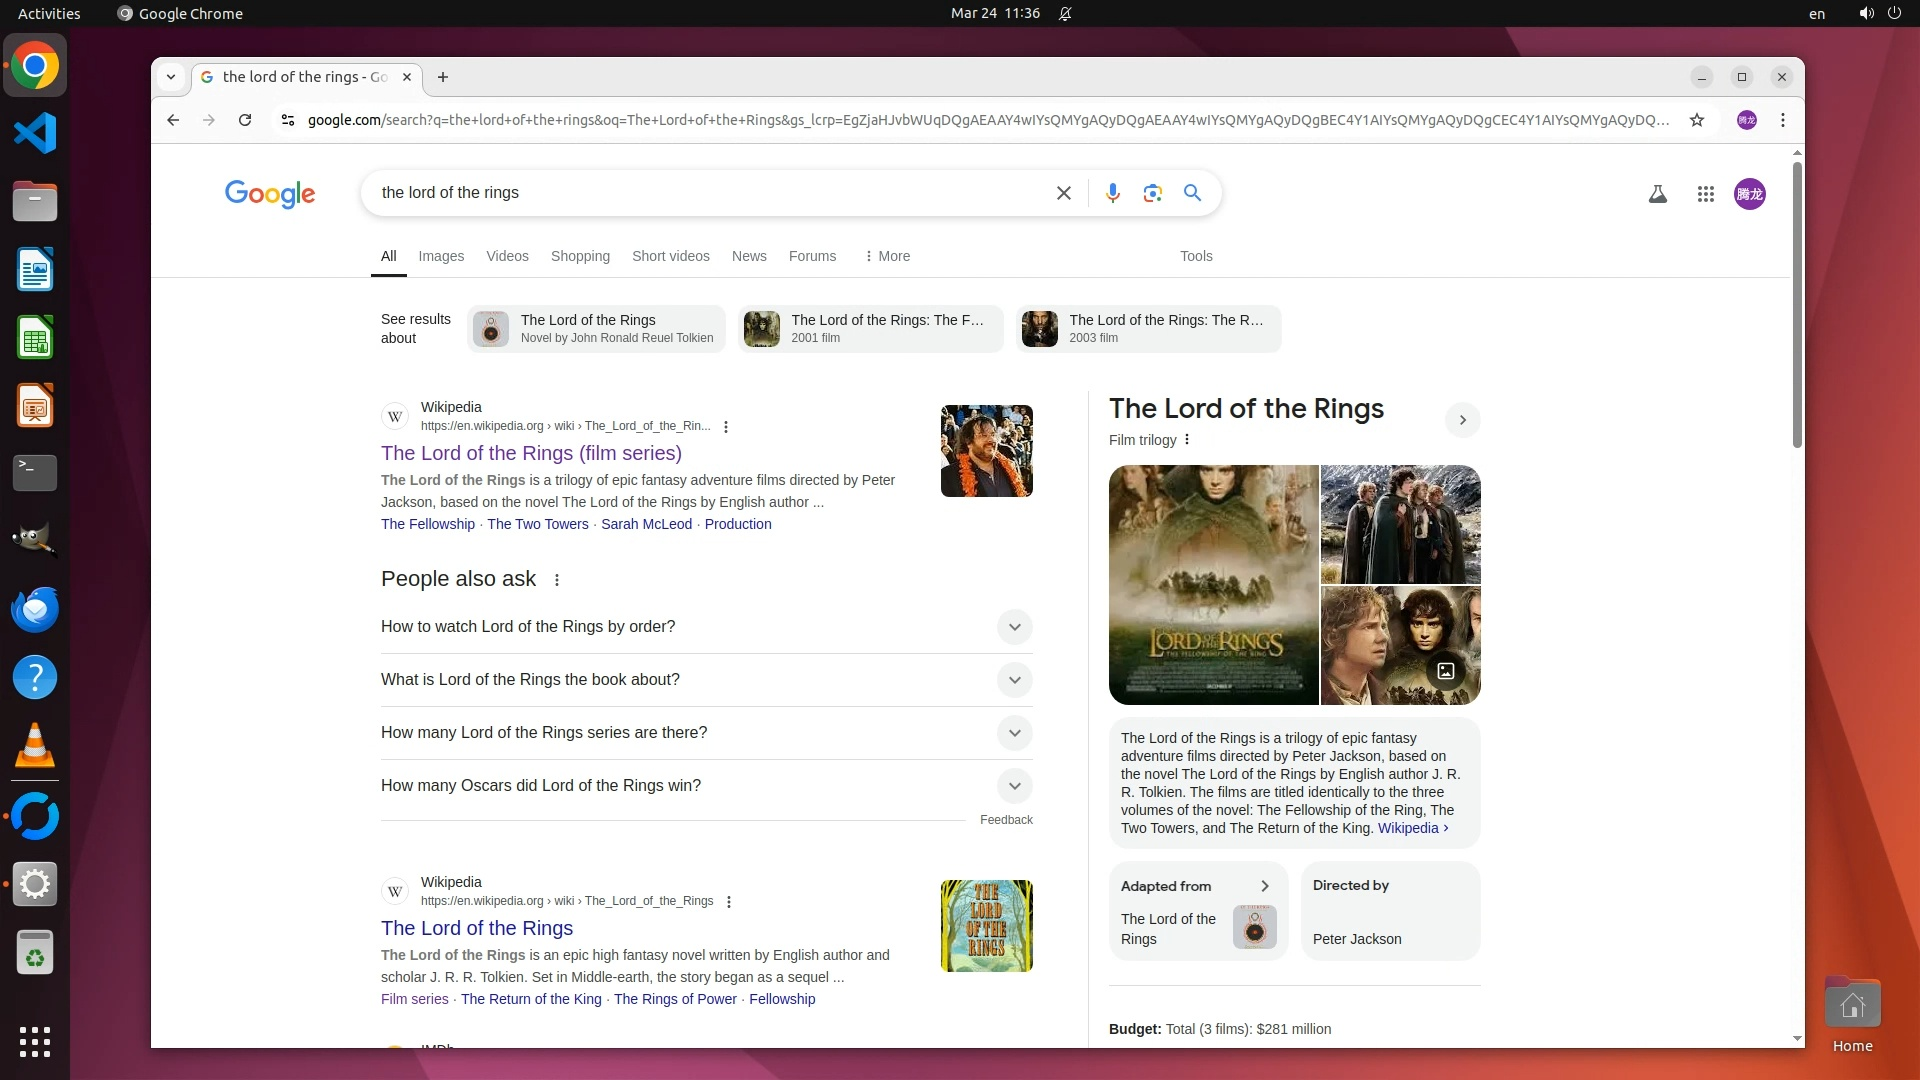Screen dimensions: 1920x1080
Task: Open 'The Lord of the Rings (film series)' link
Action: tap(531, 453)
